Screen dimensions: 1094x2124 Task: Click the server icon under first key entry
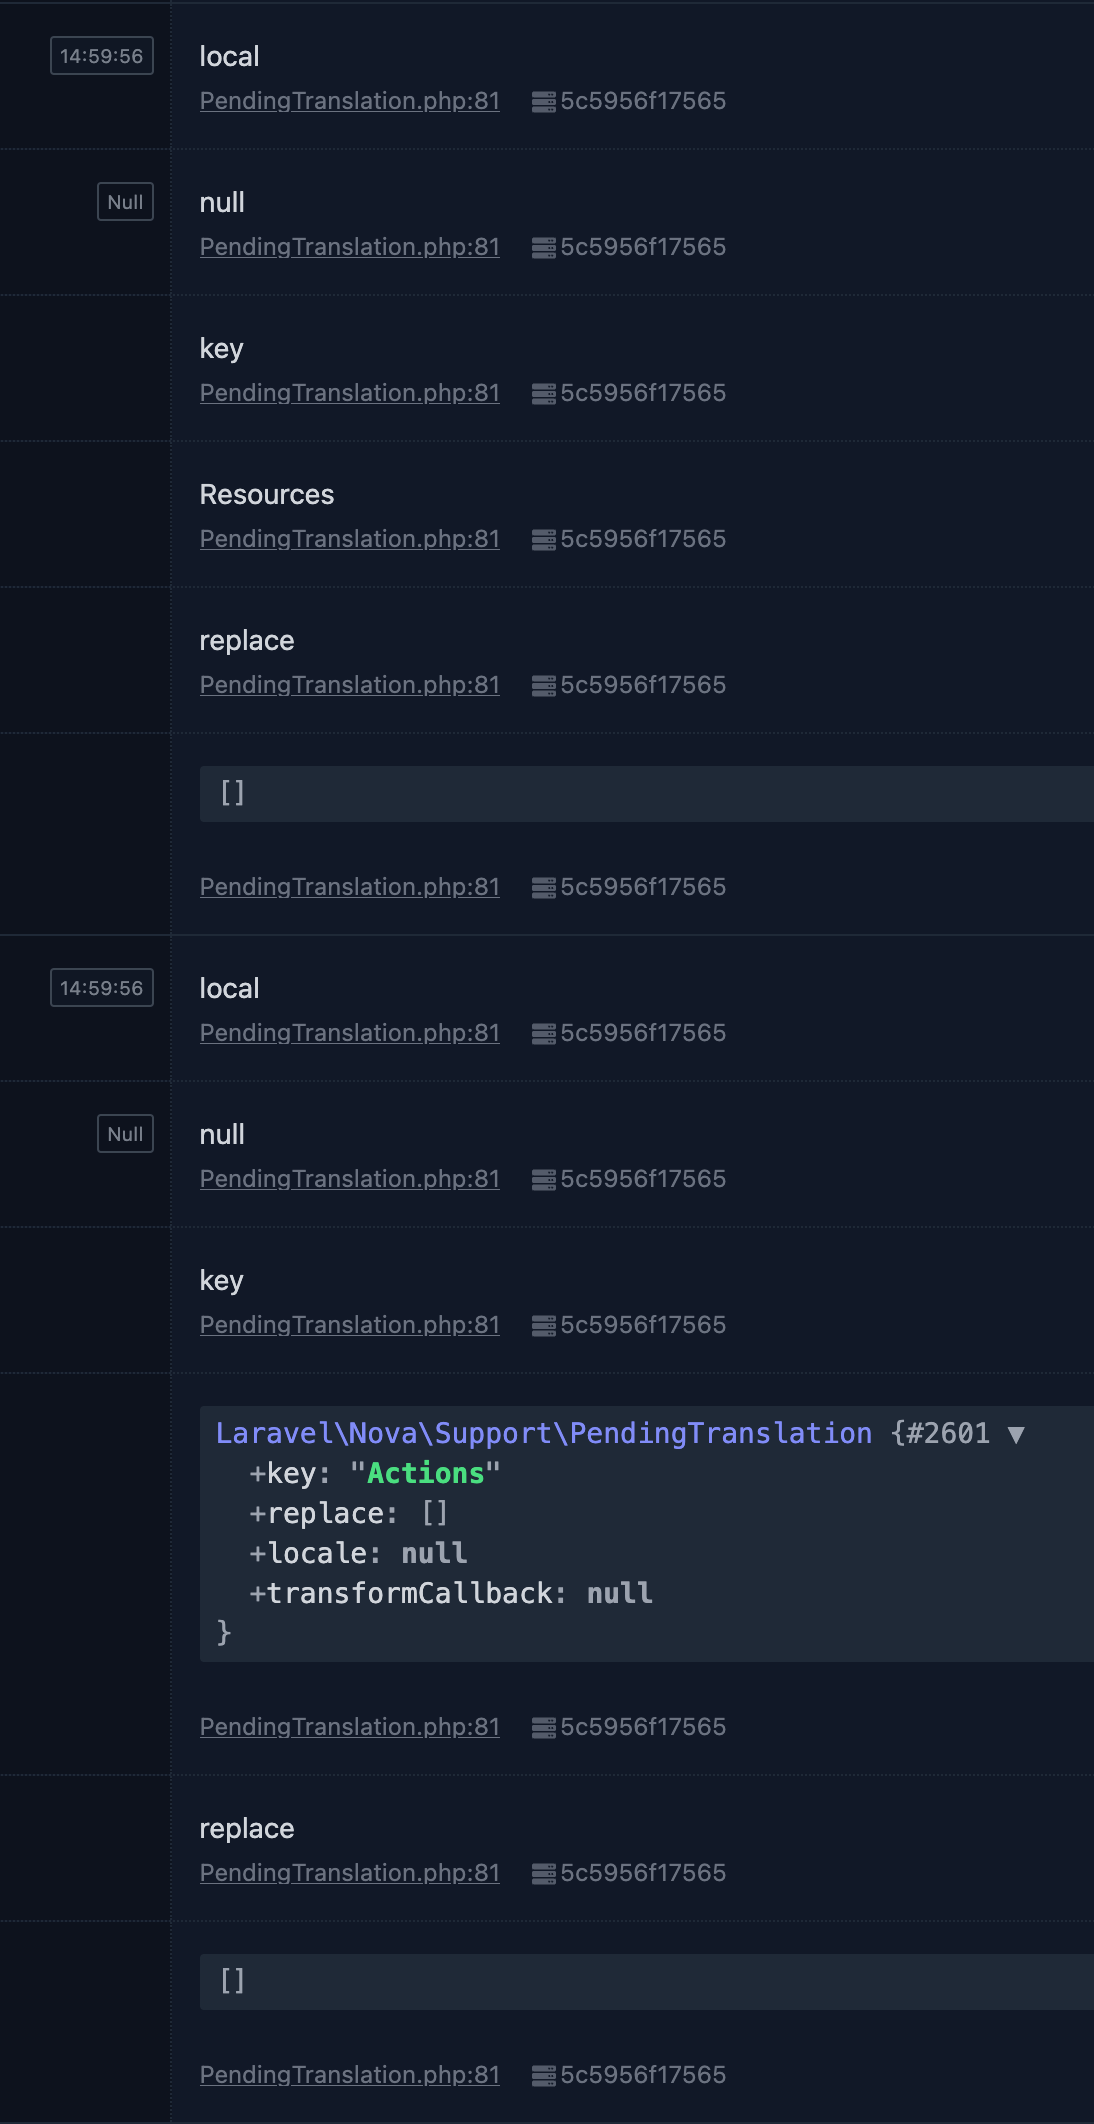click(x=543, y=394)
